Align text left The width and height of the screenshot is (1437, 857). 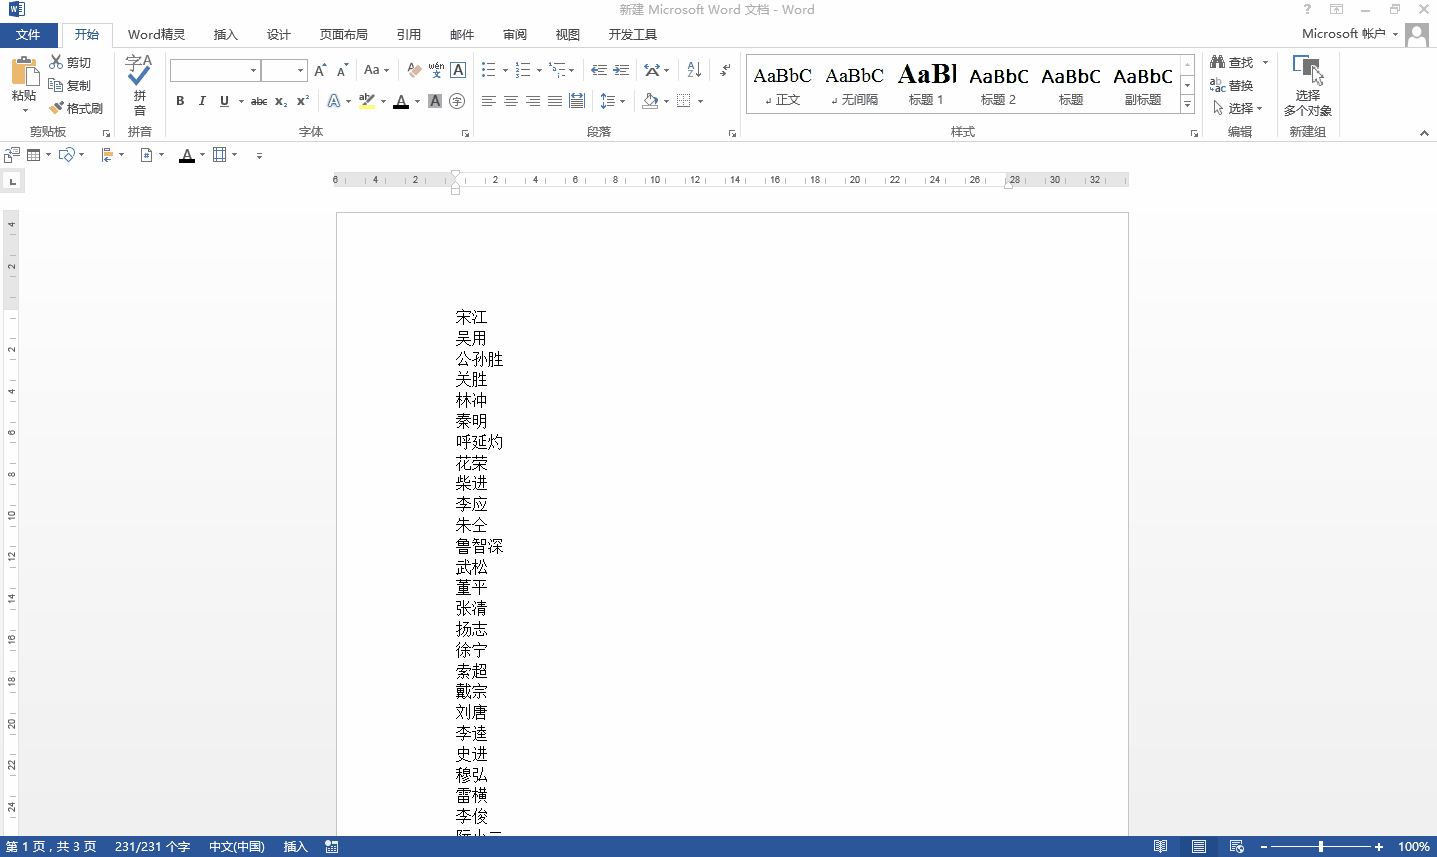click(x=488, y=101)
